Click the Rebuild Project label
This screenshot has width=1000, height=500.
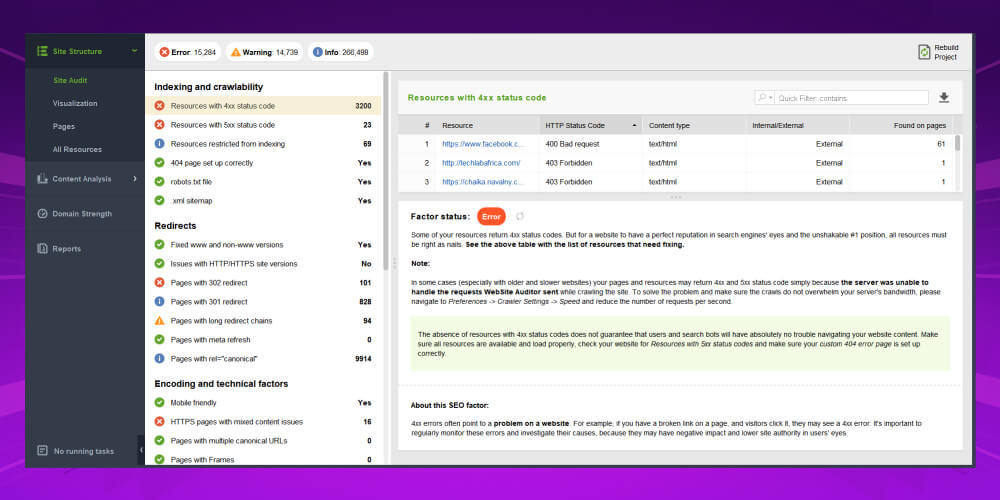coord(946,52)
